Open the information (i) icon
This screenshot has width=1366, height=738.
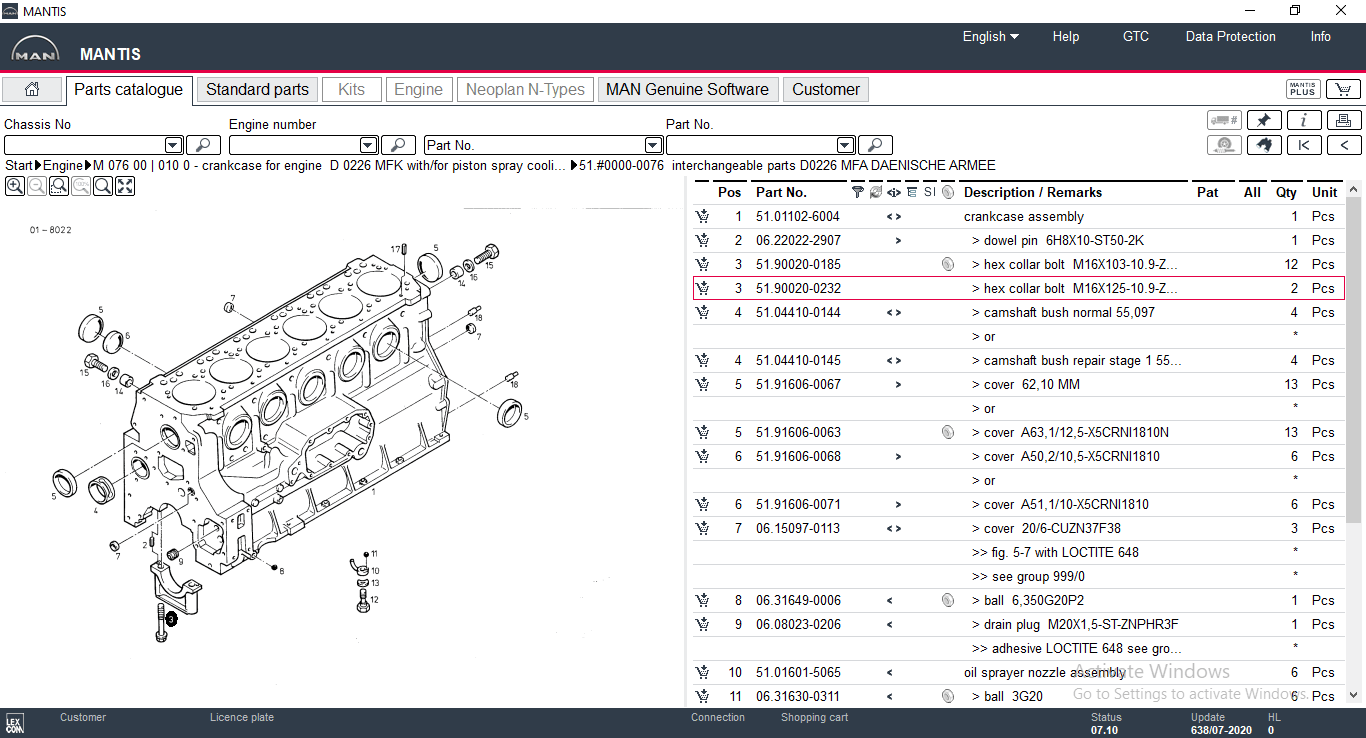pos(1304,121)
